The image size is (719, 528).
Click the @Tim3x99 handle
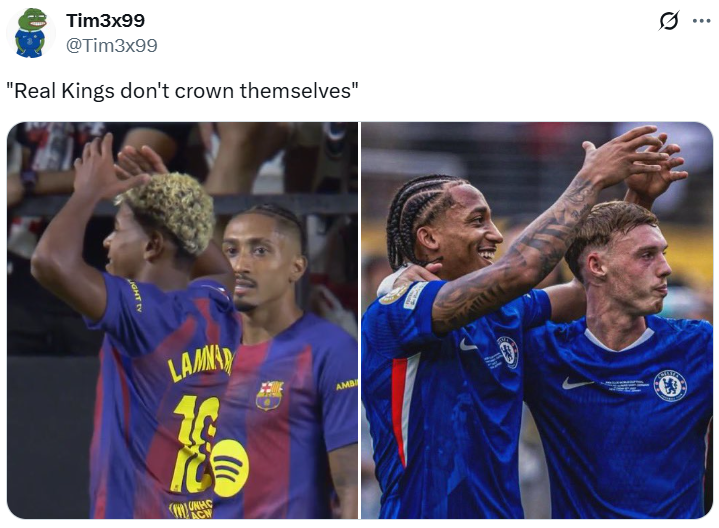click(x=111, y=45)
